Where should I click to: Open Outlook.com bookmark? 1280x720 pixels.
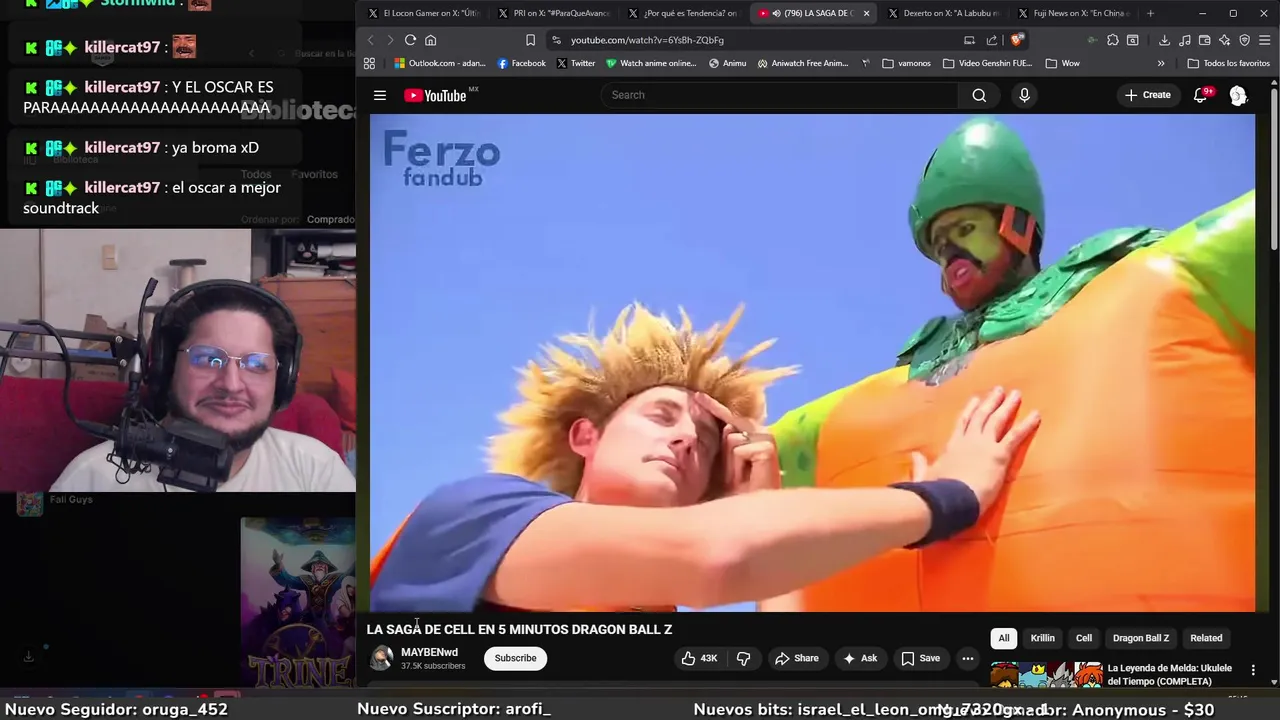[x=439, y=63]
